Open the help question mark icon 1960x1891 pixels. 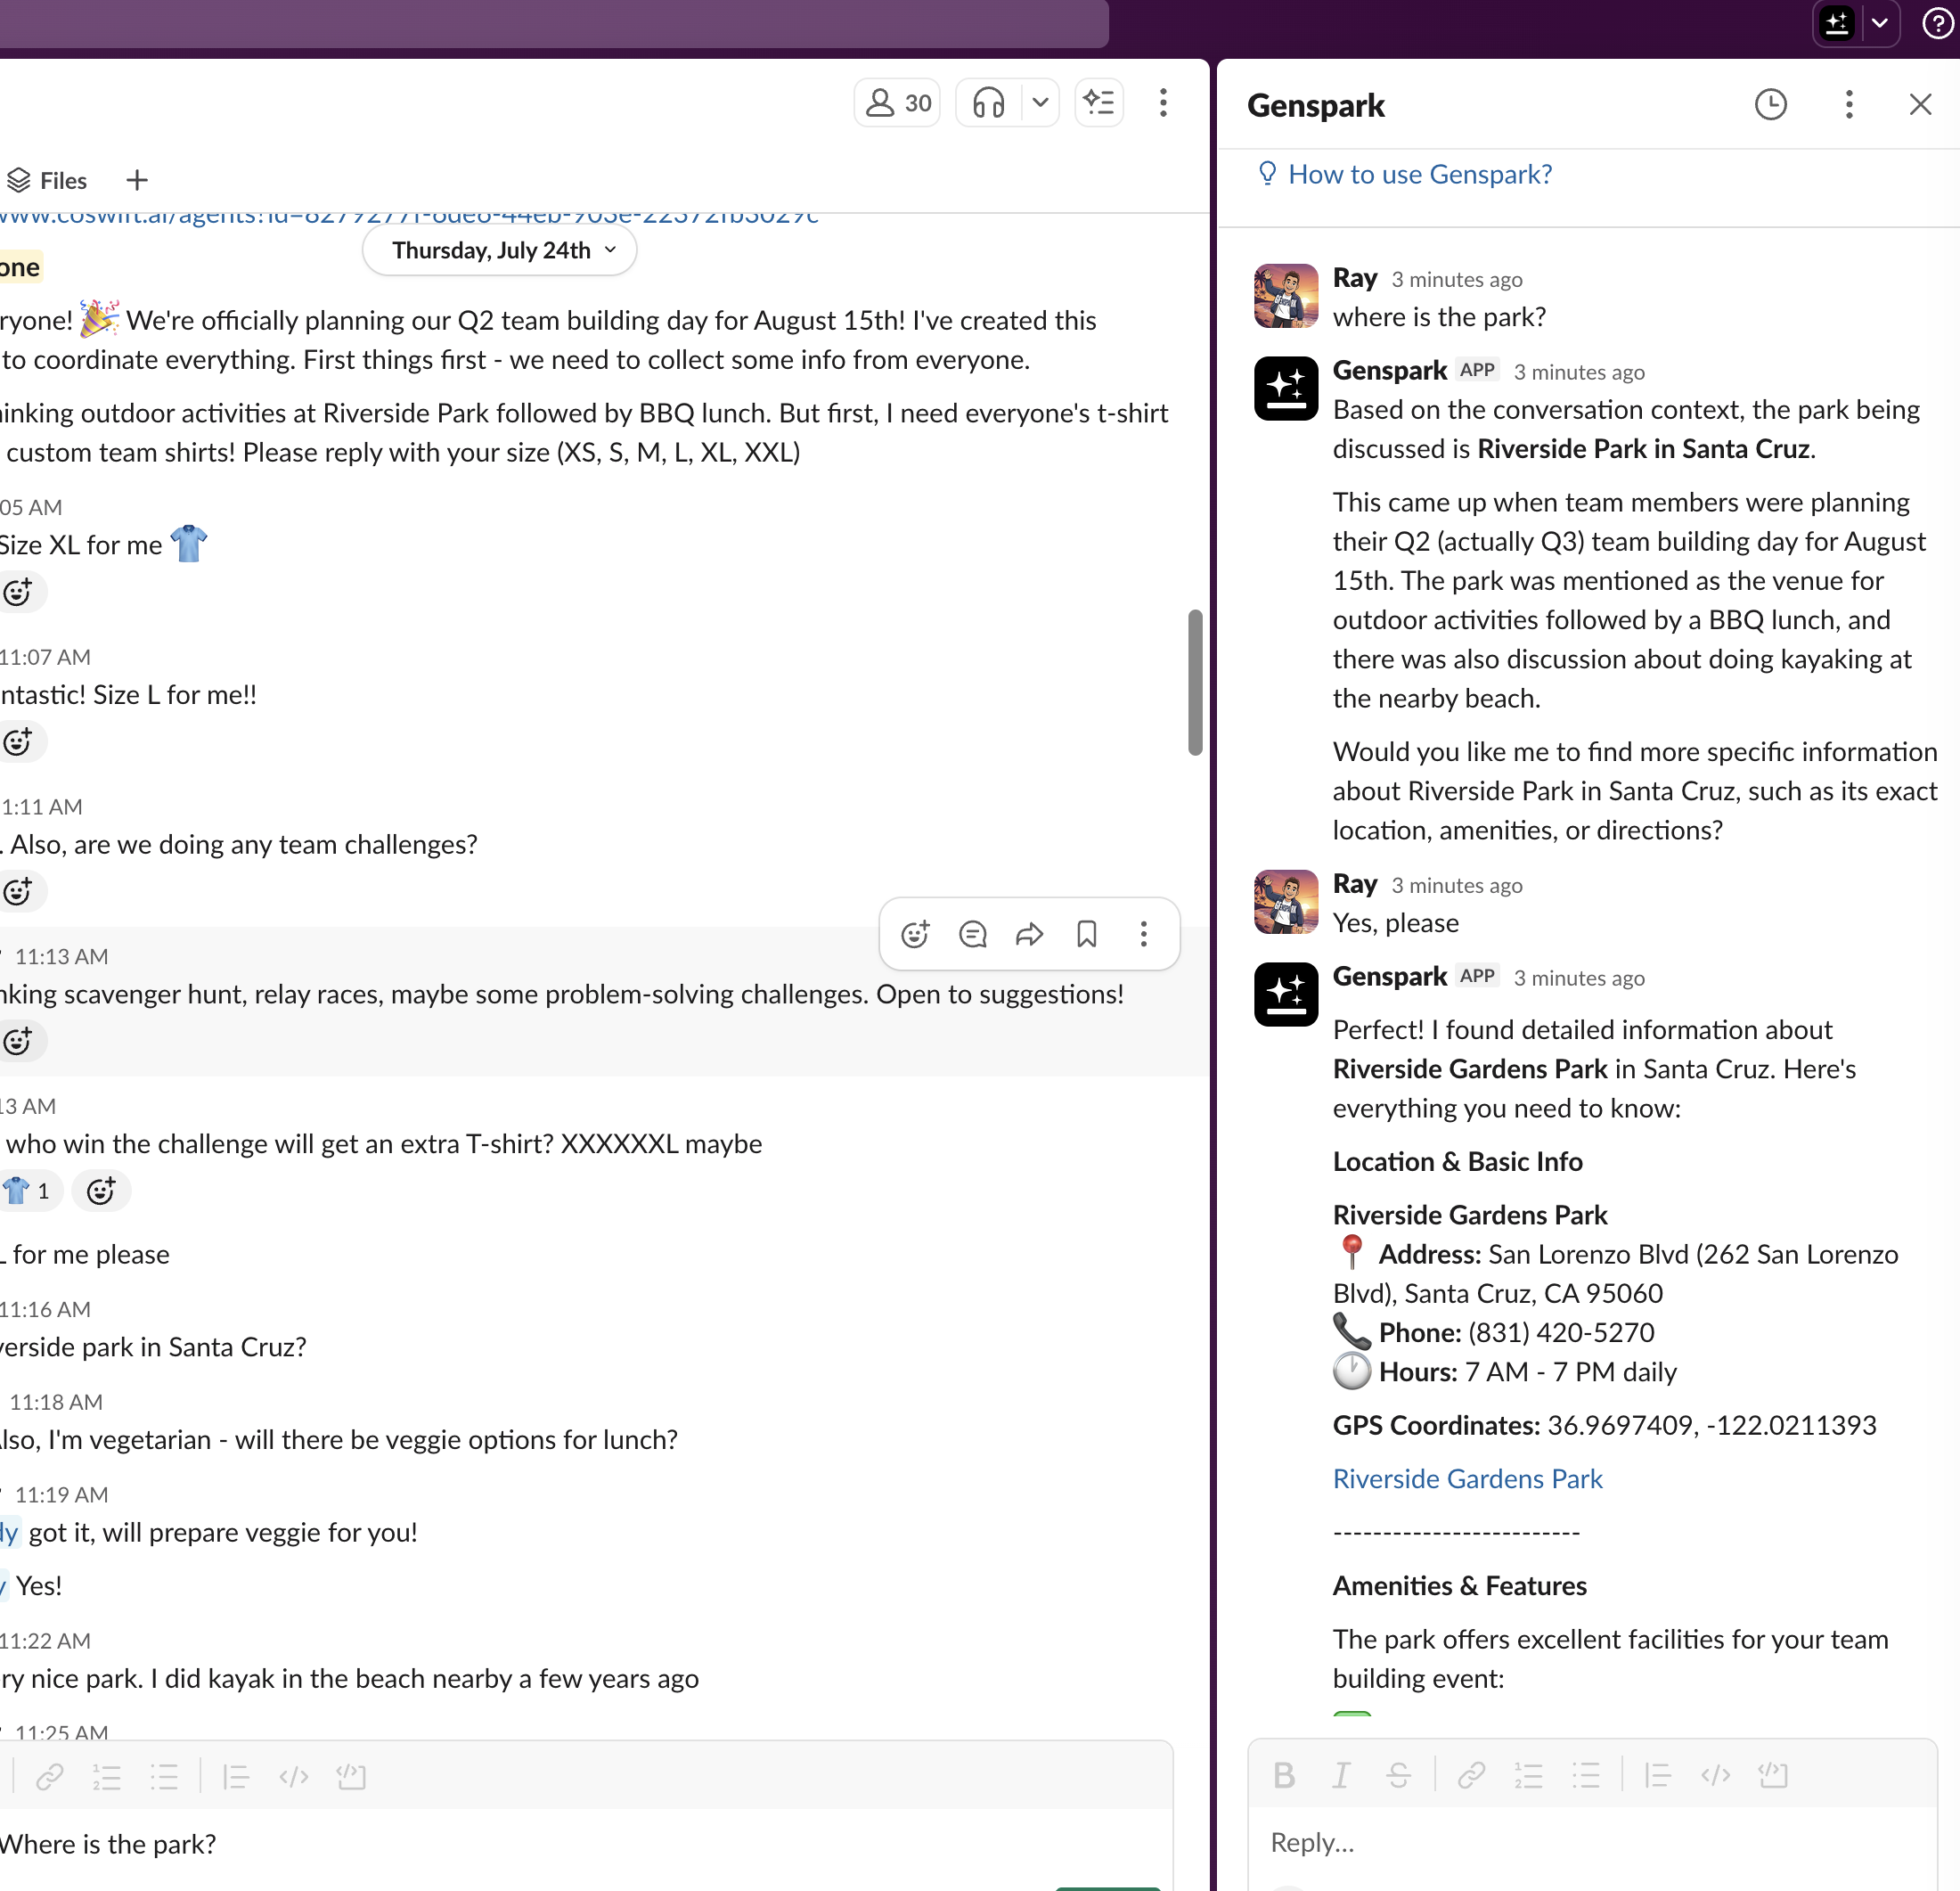[x=1937, y=23]
